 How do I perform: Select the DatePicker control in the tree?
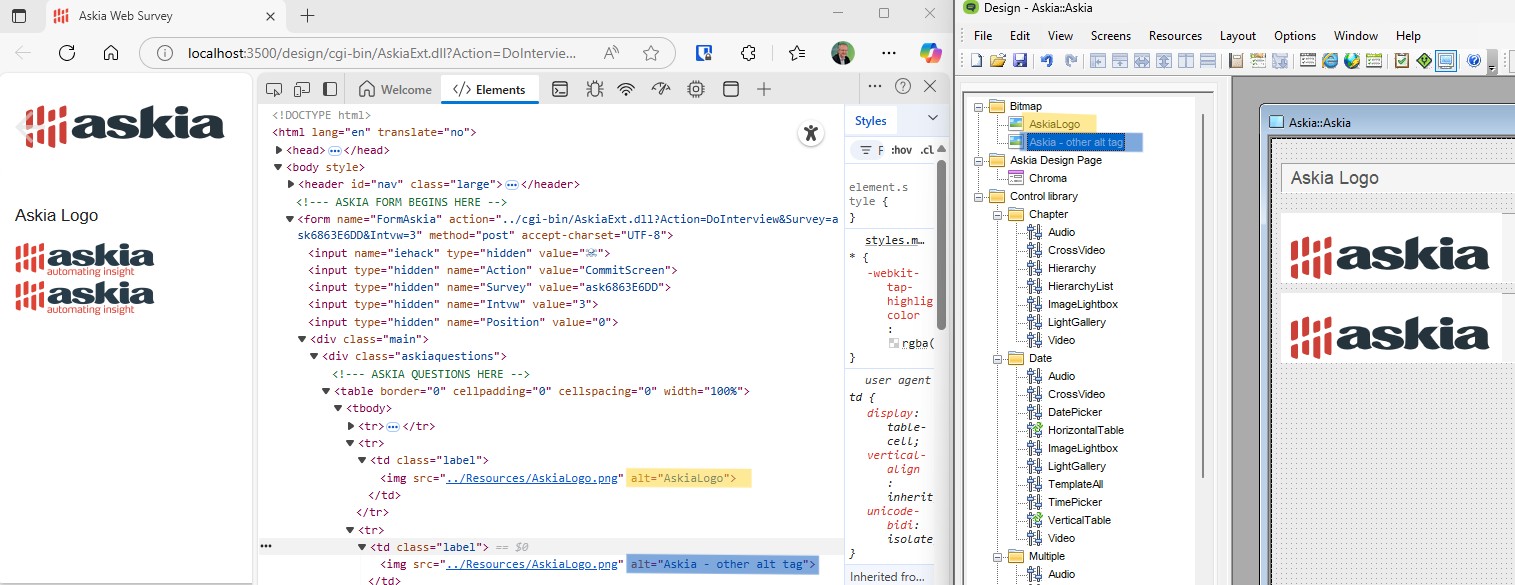(1076, 412)
